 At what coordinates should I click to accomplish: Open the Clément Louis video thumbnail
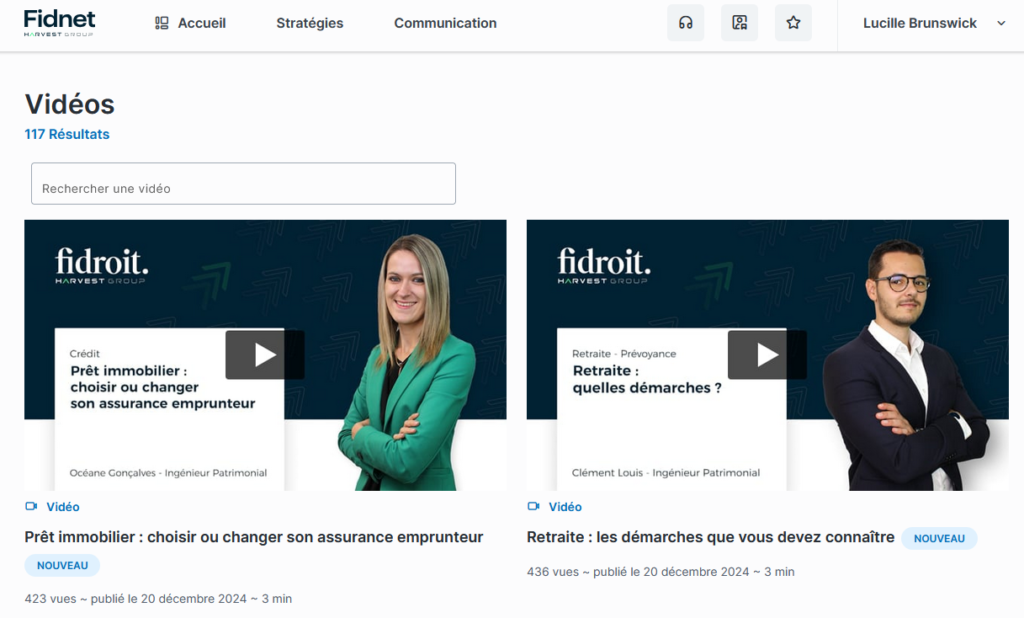767,355
